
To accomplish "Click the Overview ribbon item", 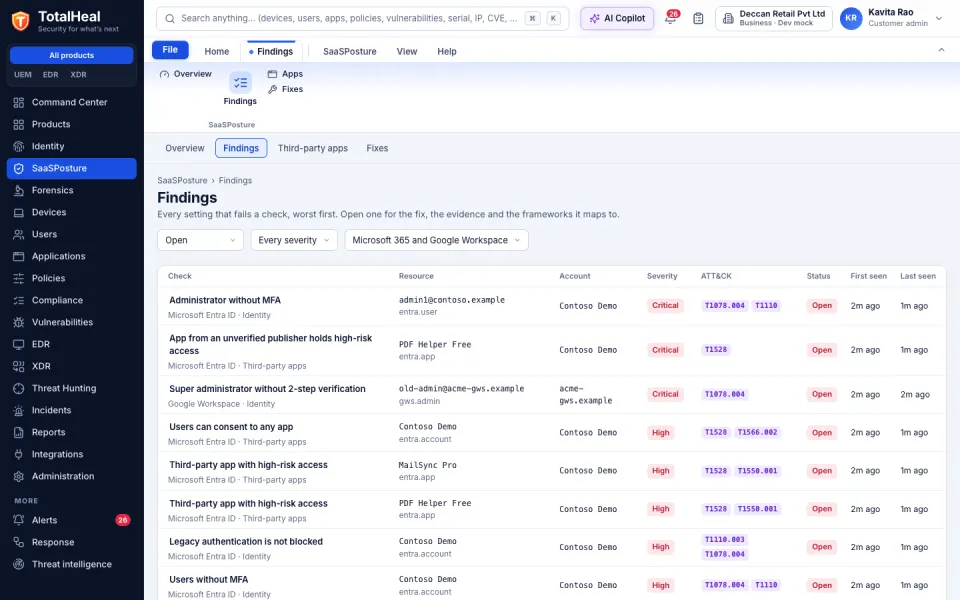I will 186,74.
